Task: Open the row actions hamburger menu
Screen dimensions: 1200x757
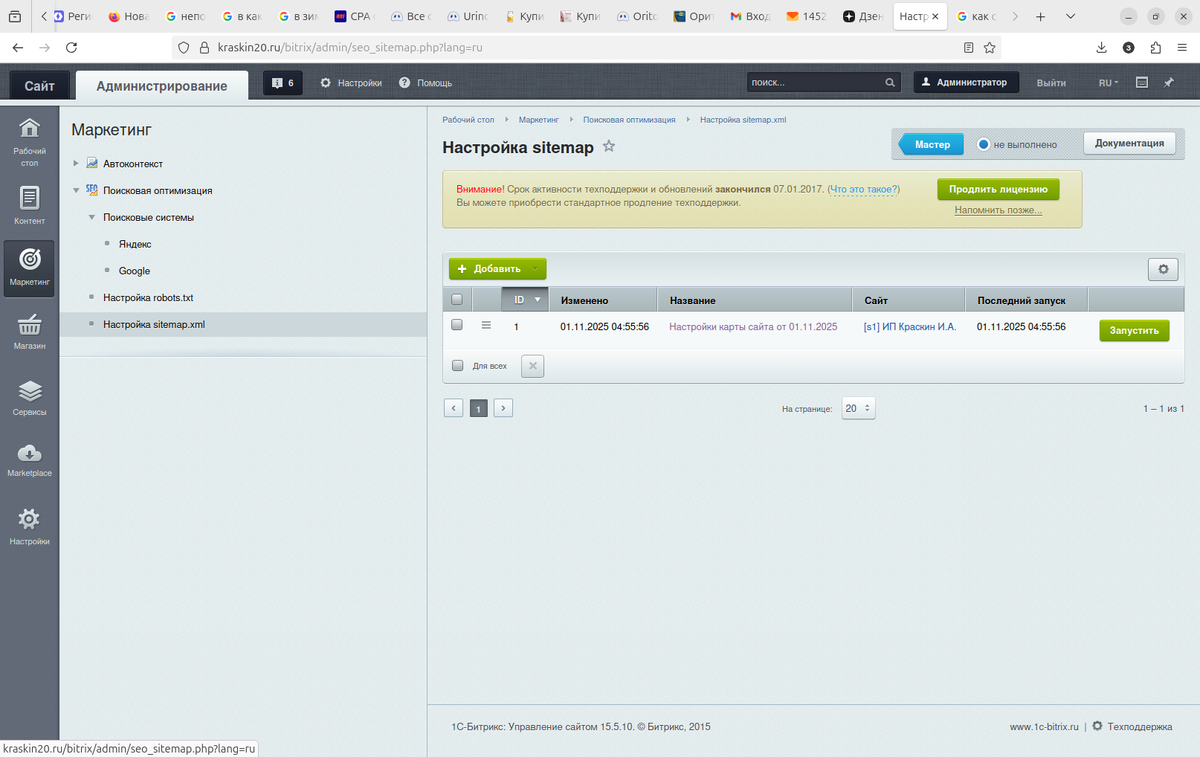Action: pyautogui.click(x=486, y=325)
